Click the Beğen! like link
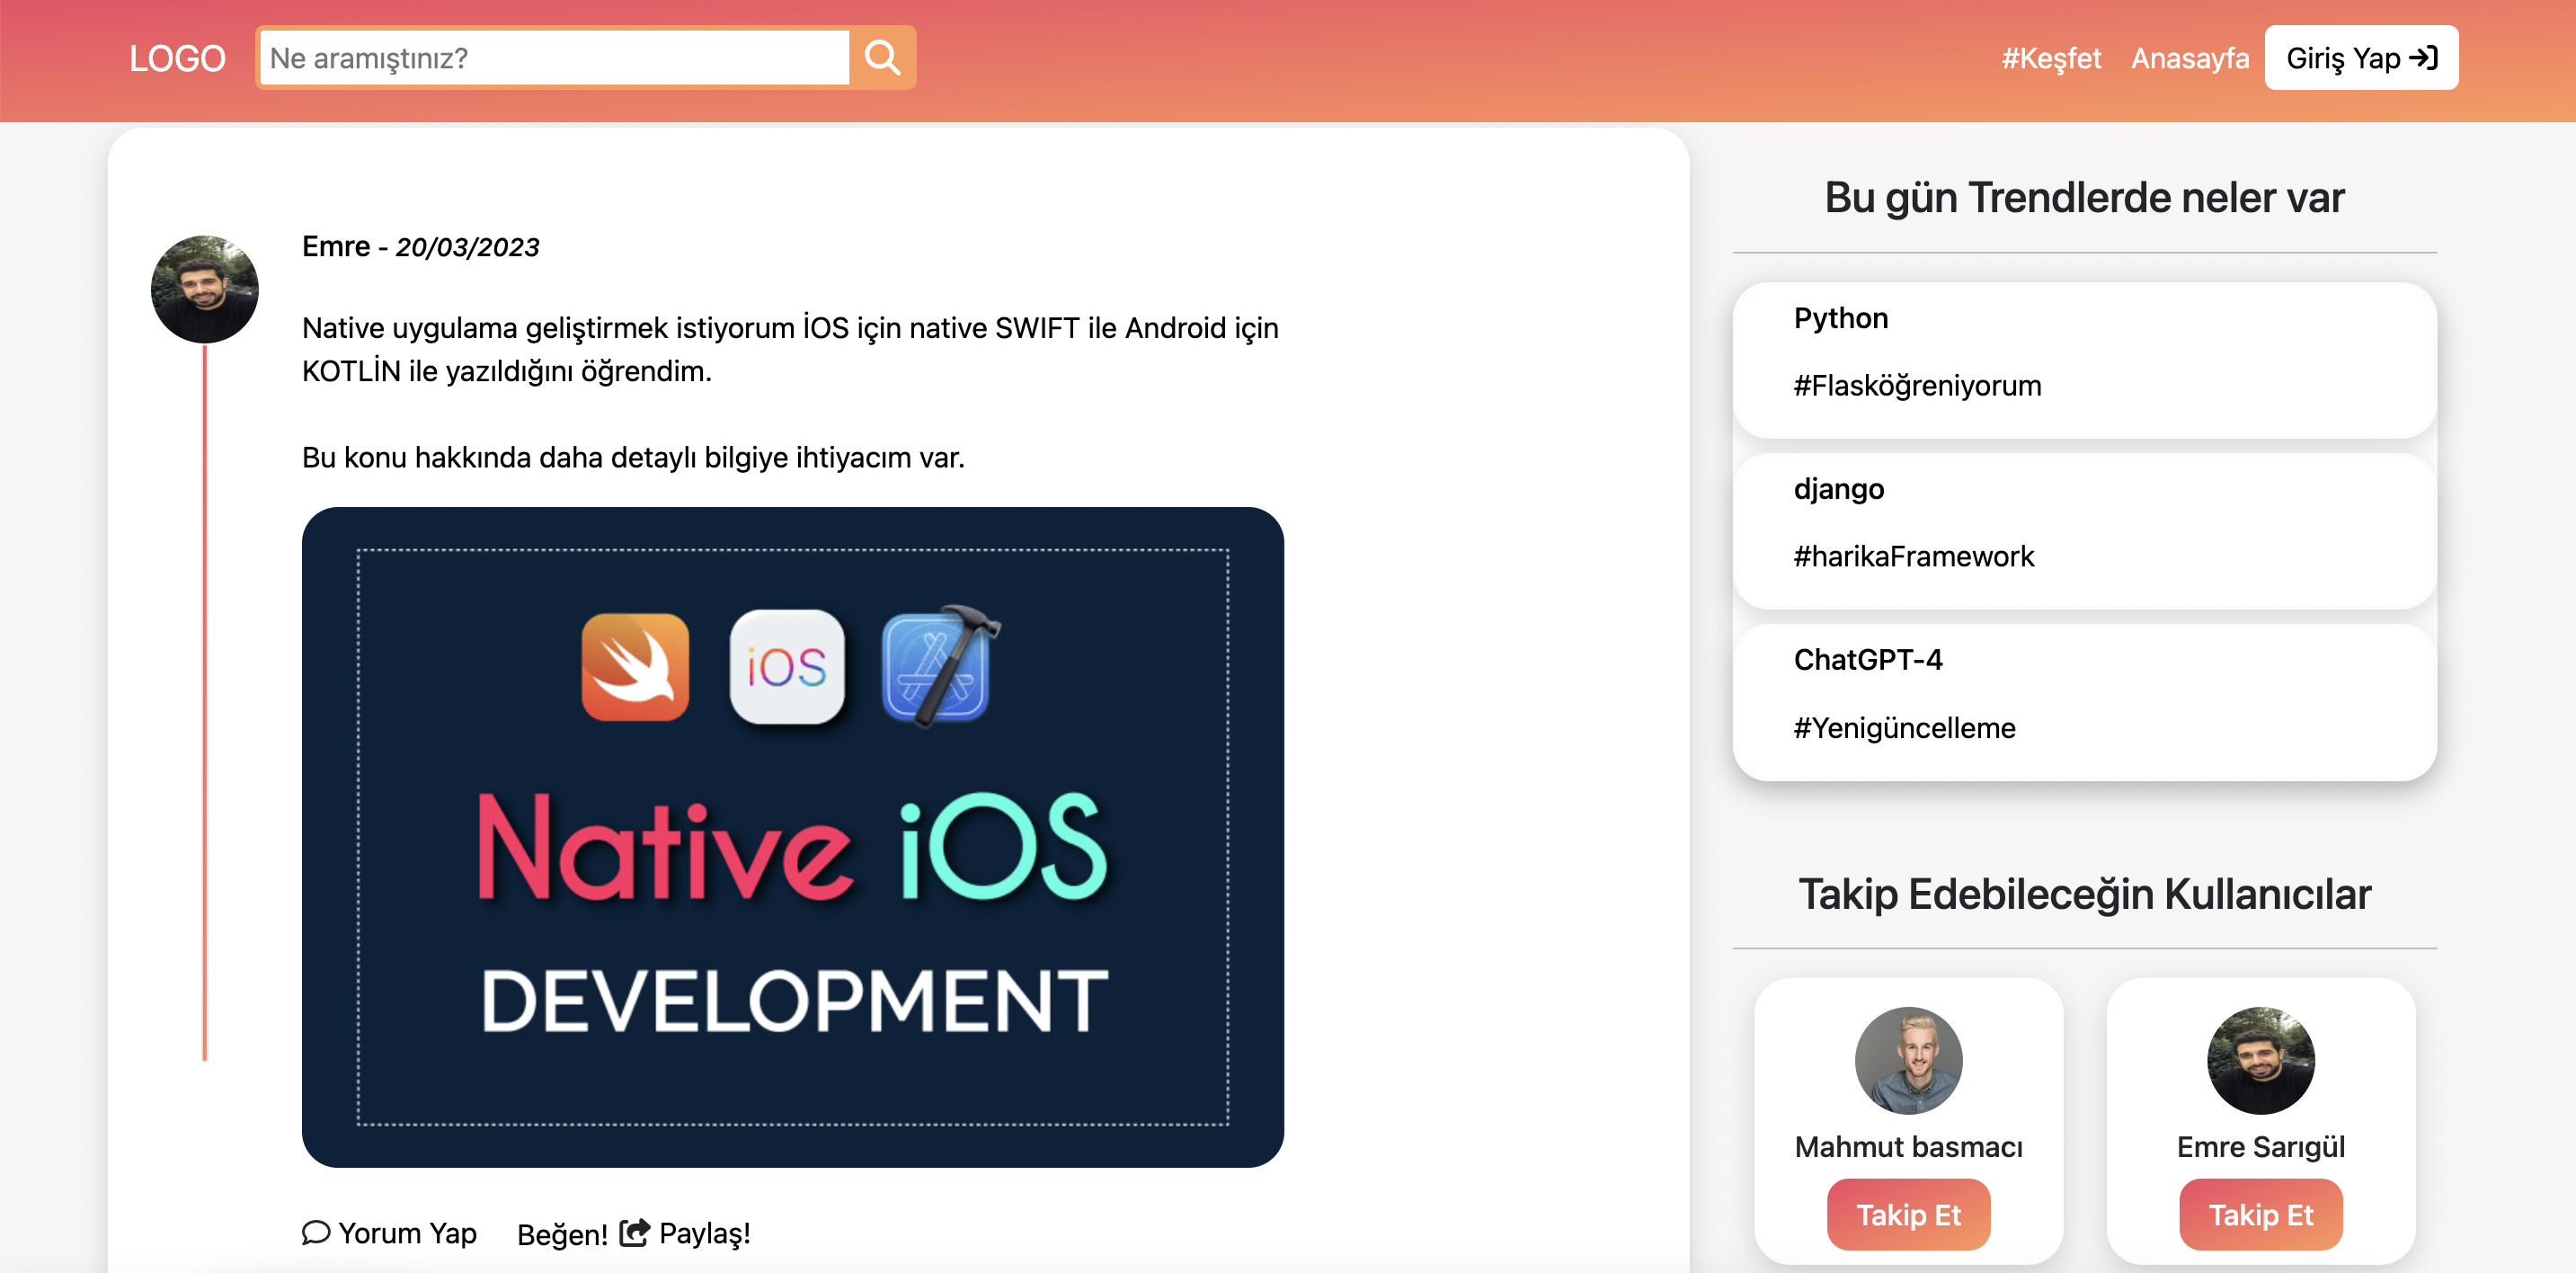 click(x=562, y=1234)
